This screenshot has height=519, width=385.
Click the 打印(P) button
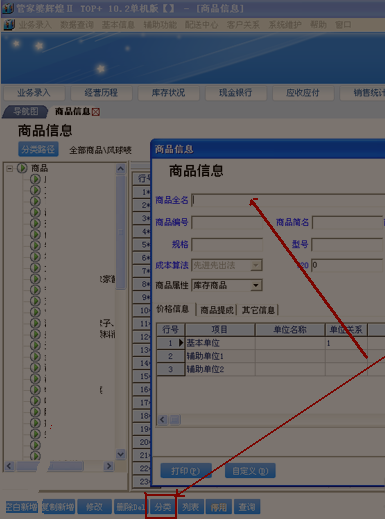[x=186, y=471]
